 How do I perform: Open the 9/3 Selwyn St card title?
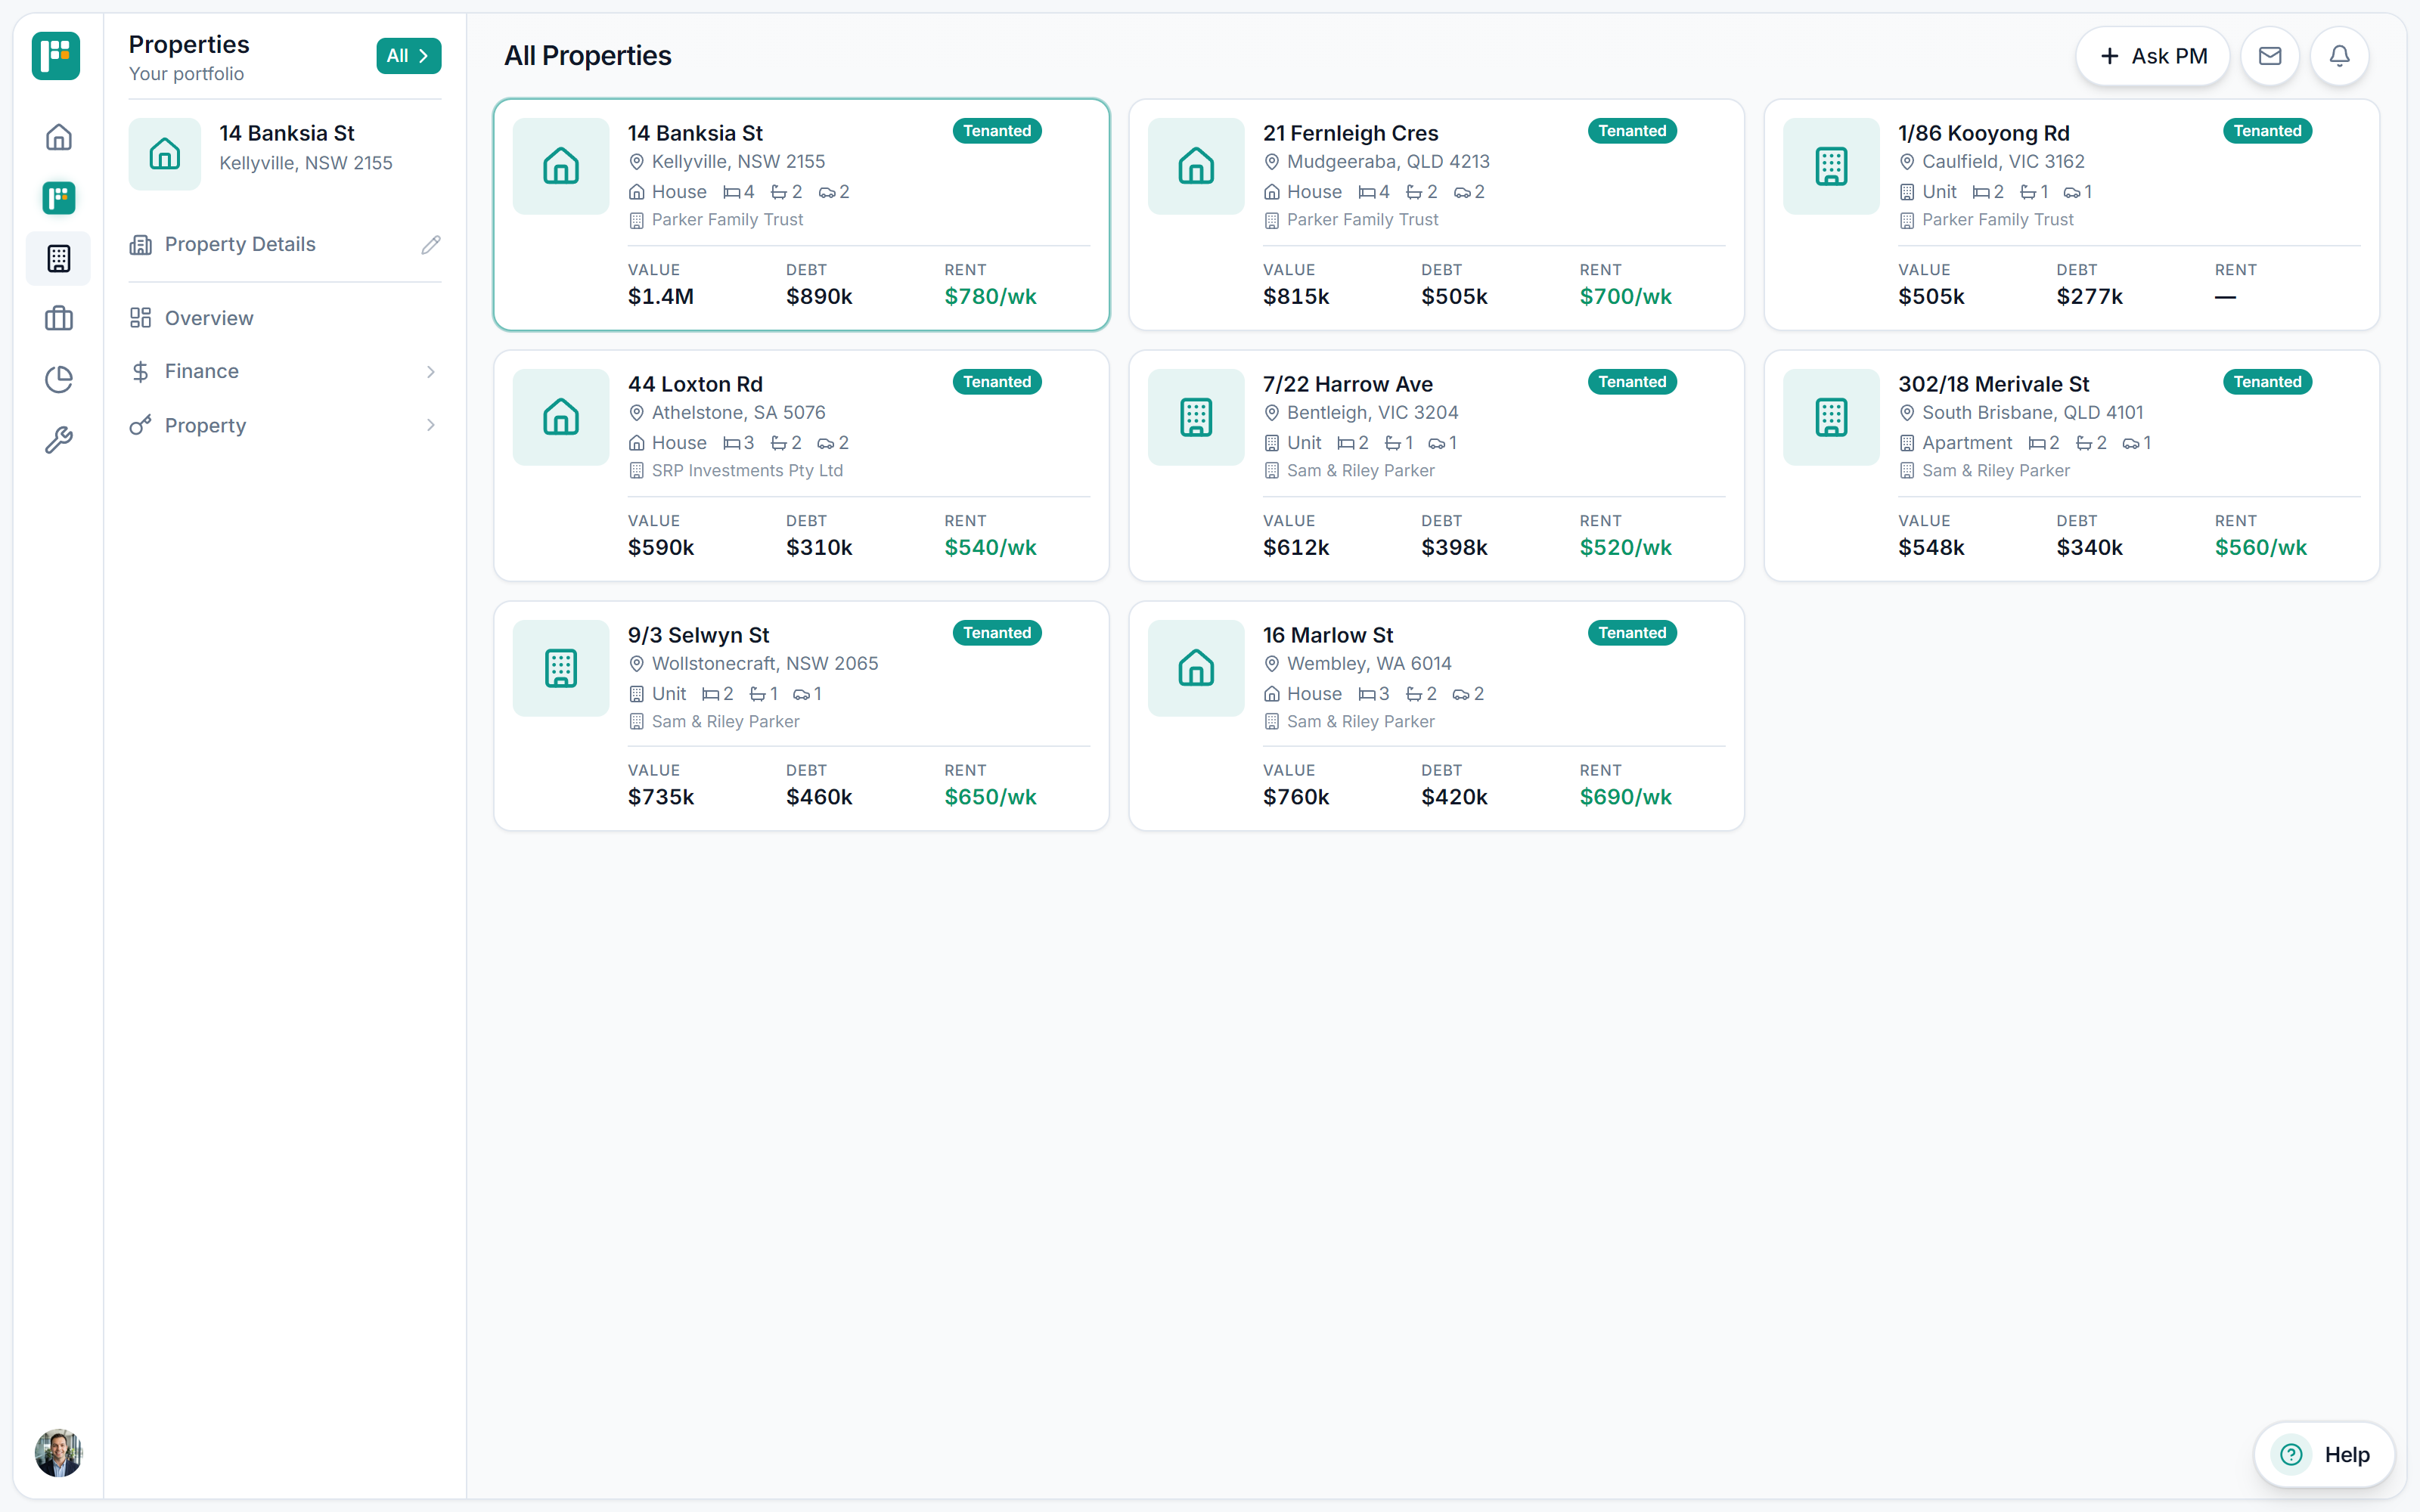[x=698, y=635]
